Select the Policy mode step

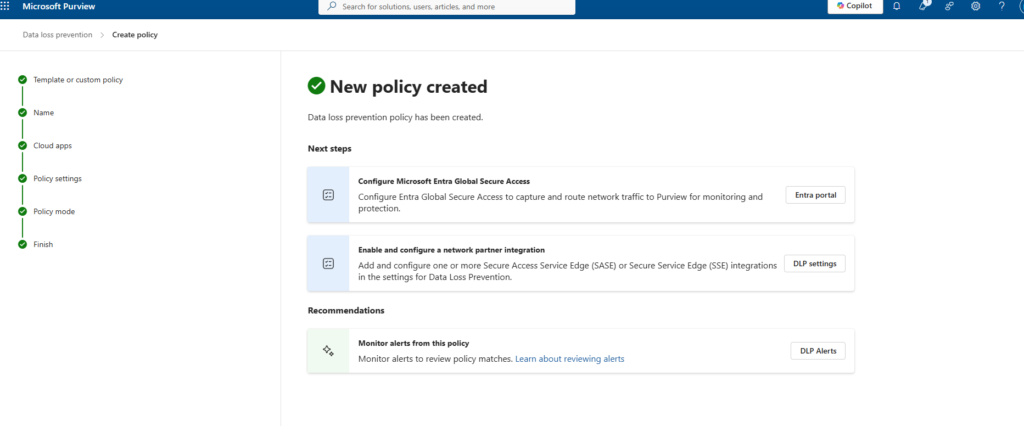(54, 212)
